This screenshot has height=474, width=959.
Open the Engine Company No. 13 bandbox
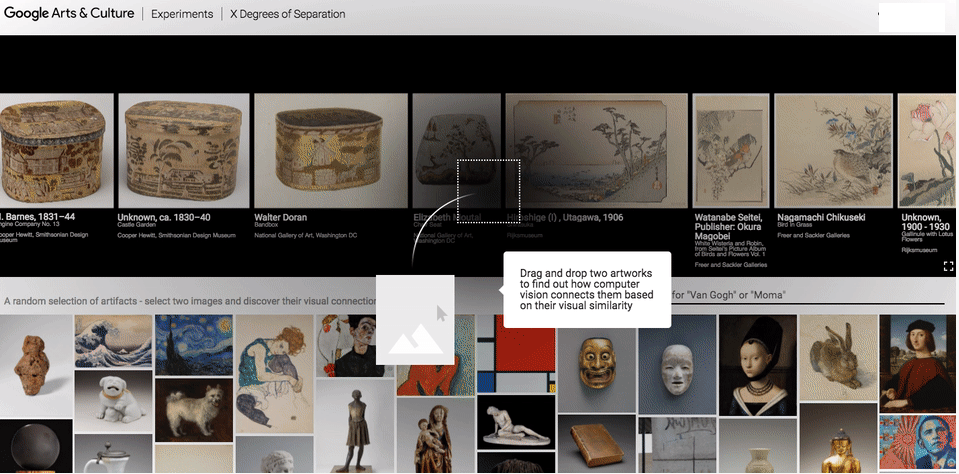(x=56, y=150)
